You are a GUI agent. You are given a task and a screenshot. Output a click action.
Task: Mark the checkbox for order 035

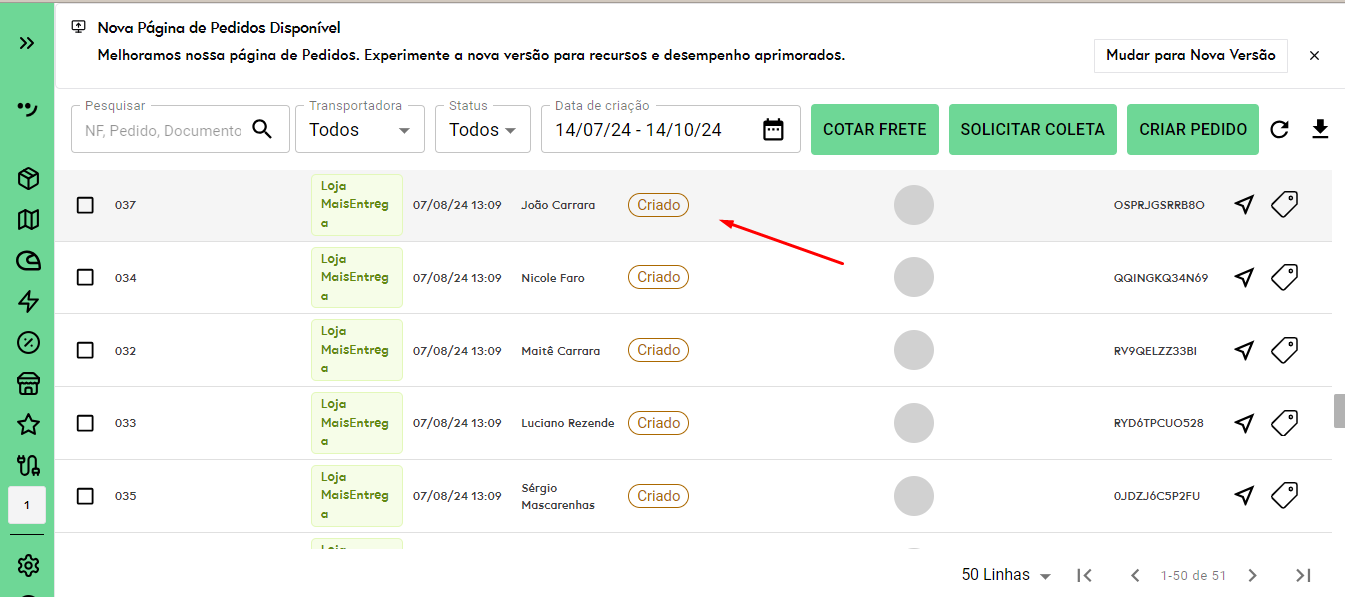85,496
